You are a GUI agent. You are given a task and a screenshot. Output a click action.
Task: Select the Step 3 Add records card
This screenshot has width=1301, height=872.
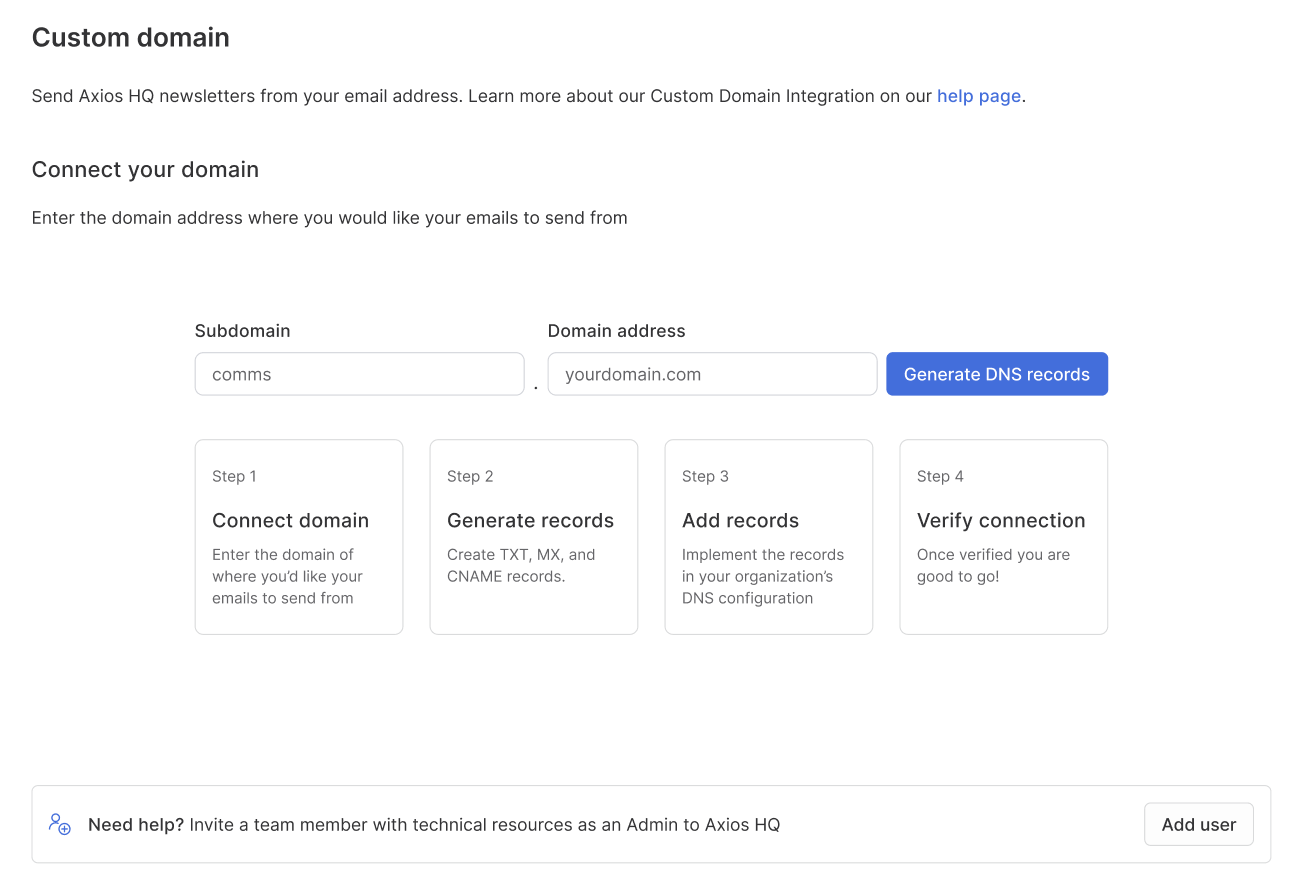pyautogui.click(x=769, y=537)
